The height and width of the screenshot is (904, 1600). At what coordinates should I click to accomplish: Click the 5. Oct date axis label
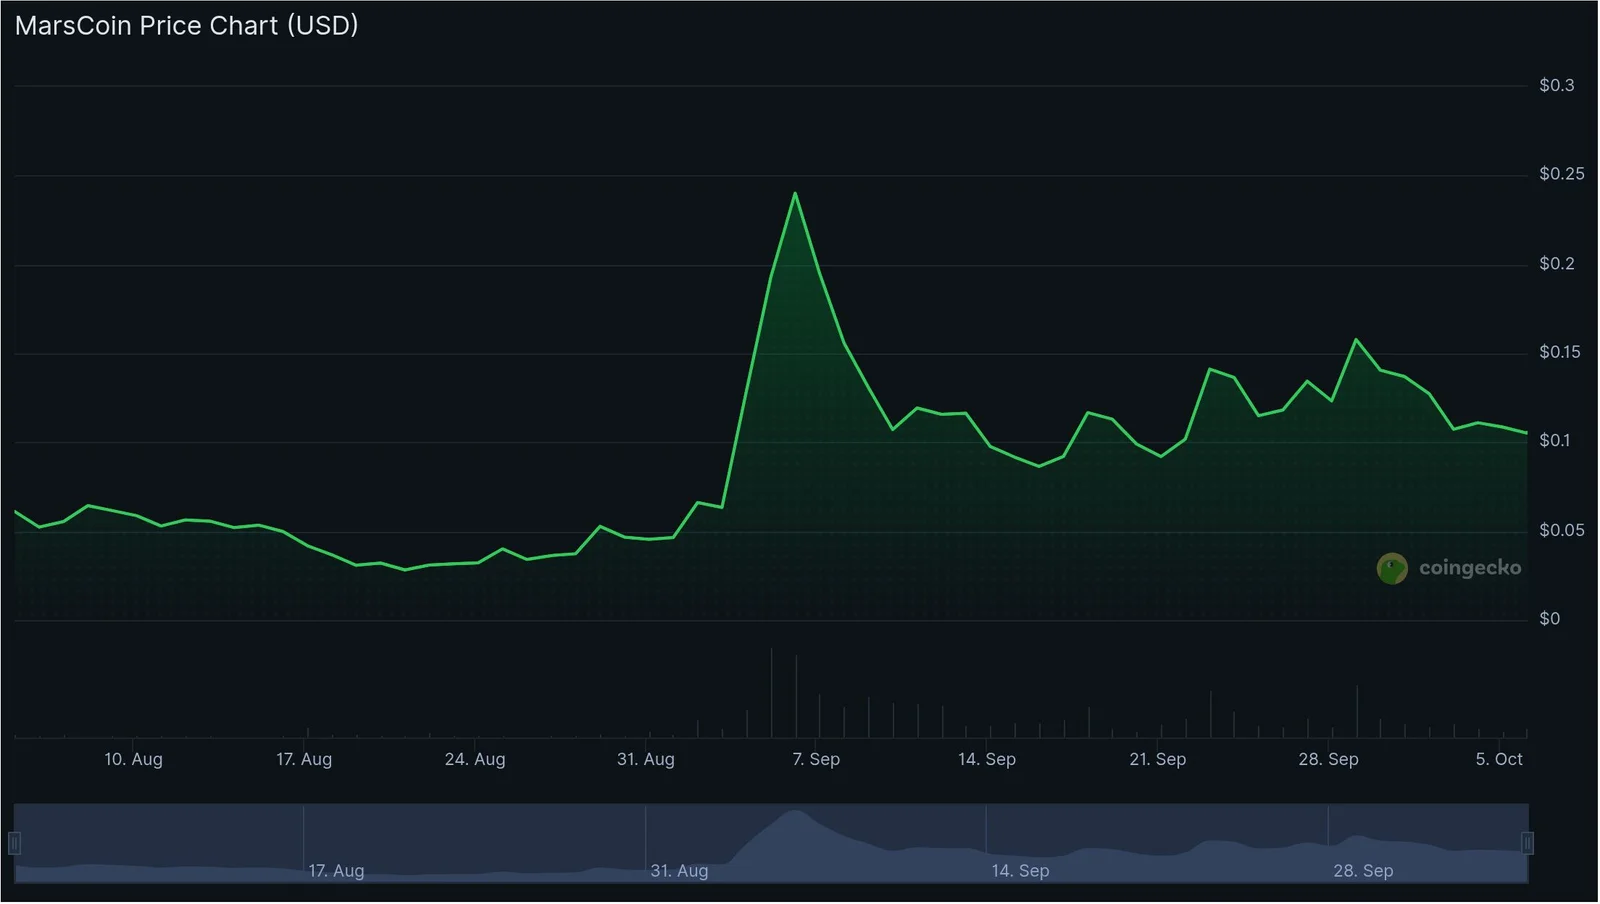coord(1499,760)
